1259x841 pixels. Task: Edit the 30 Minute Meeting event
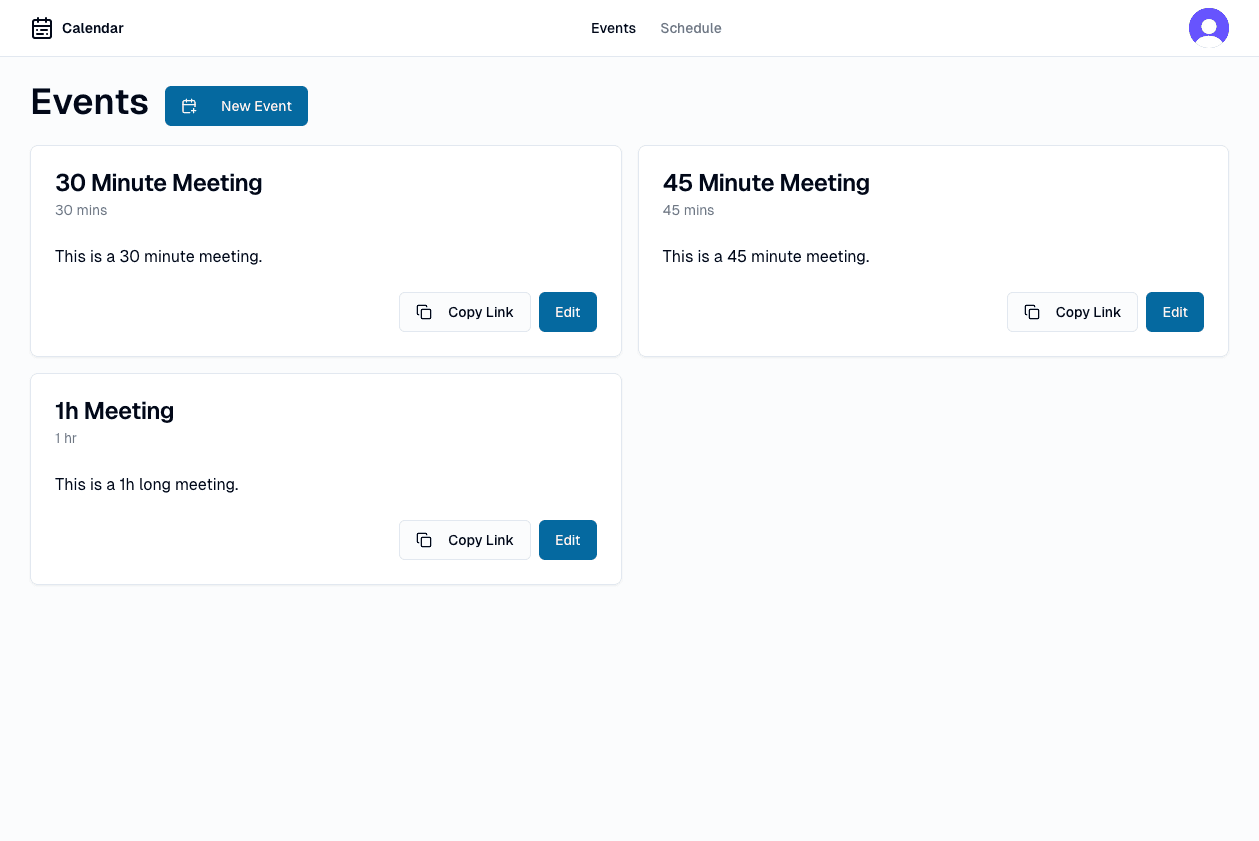(567, 312)
